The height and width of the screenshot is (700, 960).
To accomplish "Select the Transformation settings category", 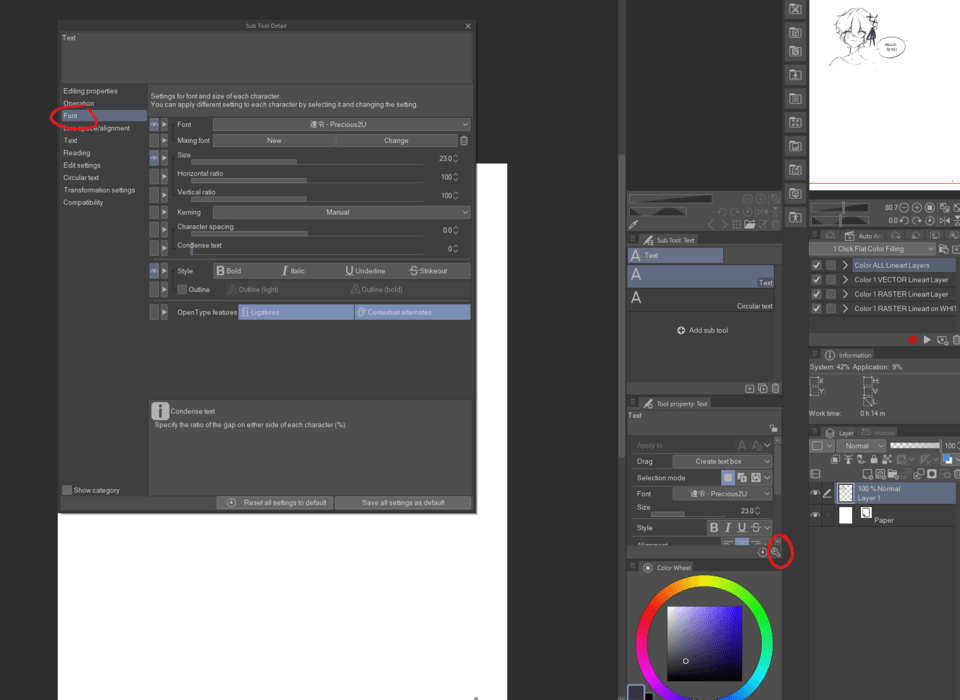I will [99, 190].
